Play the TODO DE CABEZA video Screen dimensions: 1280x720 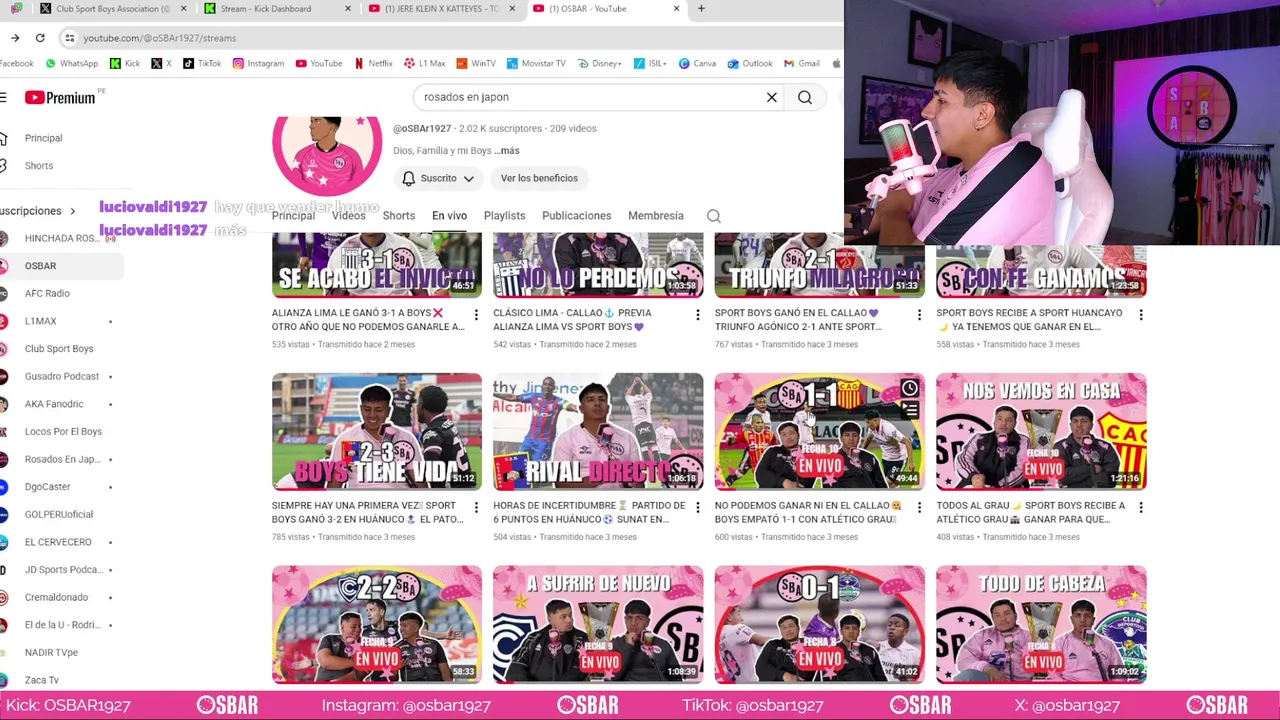[x=1041, y=625]
